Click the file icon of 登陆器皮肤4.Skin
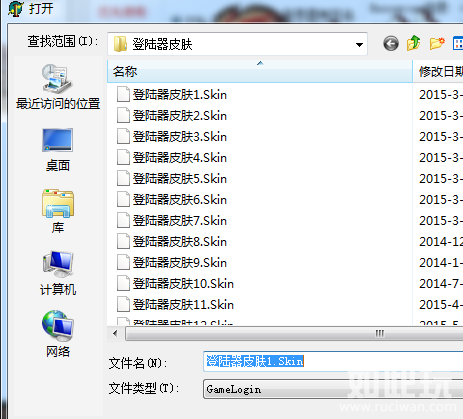The image size is (463, 419). click(x=123, y=157)
